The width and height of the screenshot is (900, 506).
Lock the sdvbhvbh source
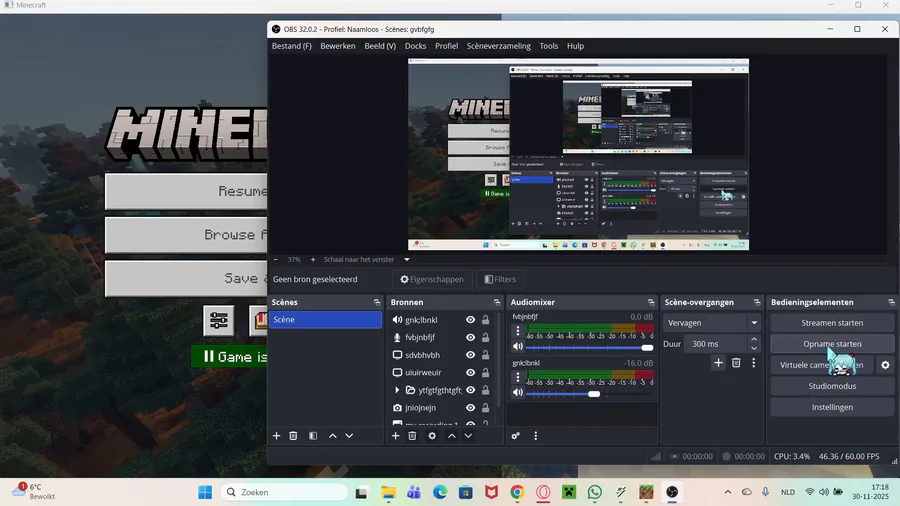486,355
